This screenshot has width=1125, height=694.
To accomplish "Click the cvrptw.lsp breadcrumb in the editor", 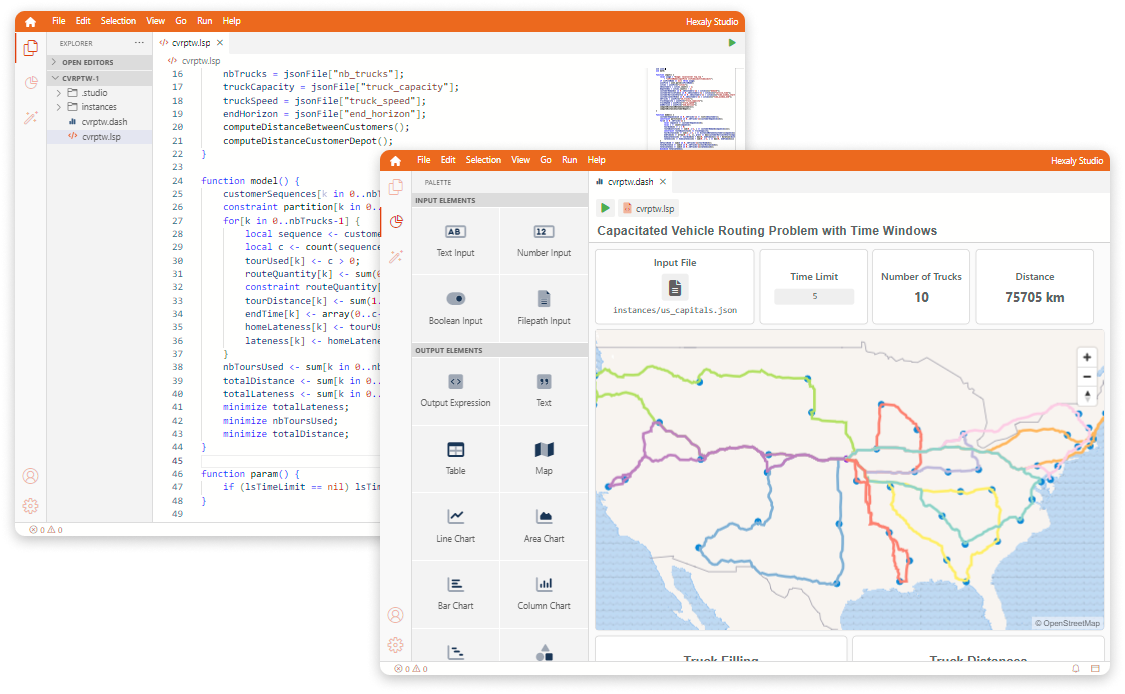I will coord(195,61).
